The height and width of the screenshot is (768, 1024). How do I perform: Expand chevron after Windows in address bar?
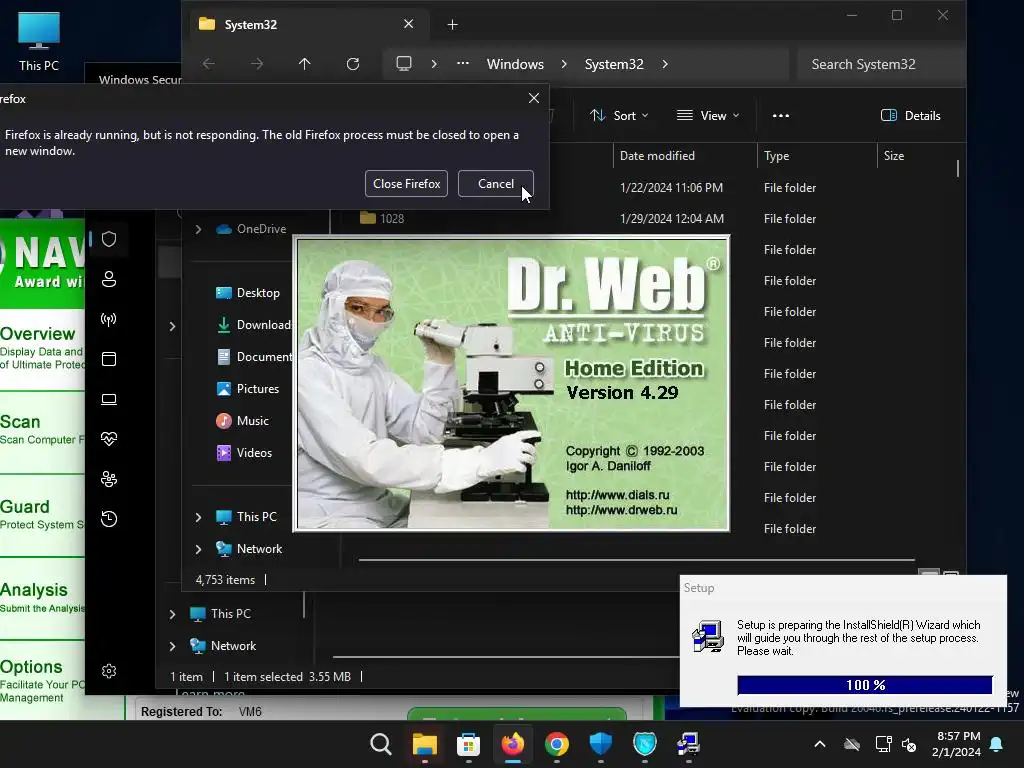564,64
